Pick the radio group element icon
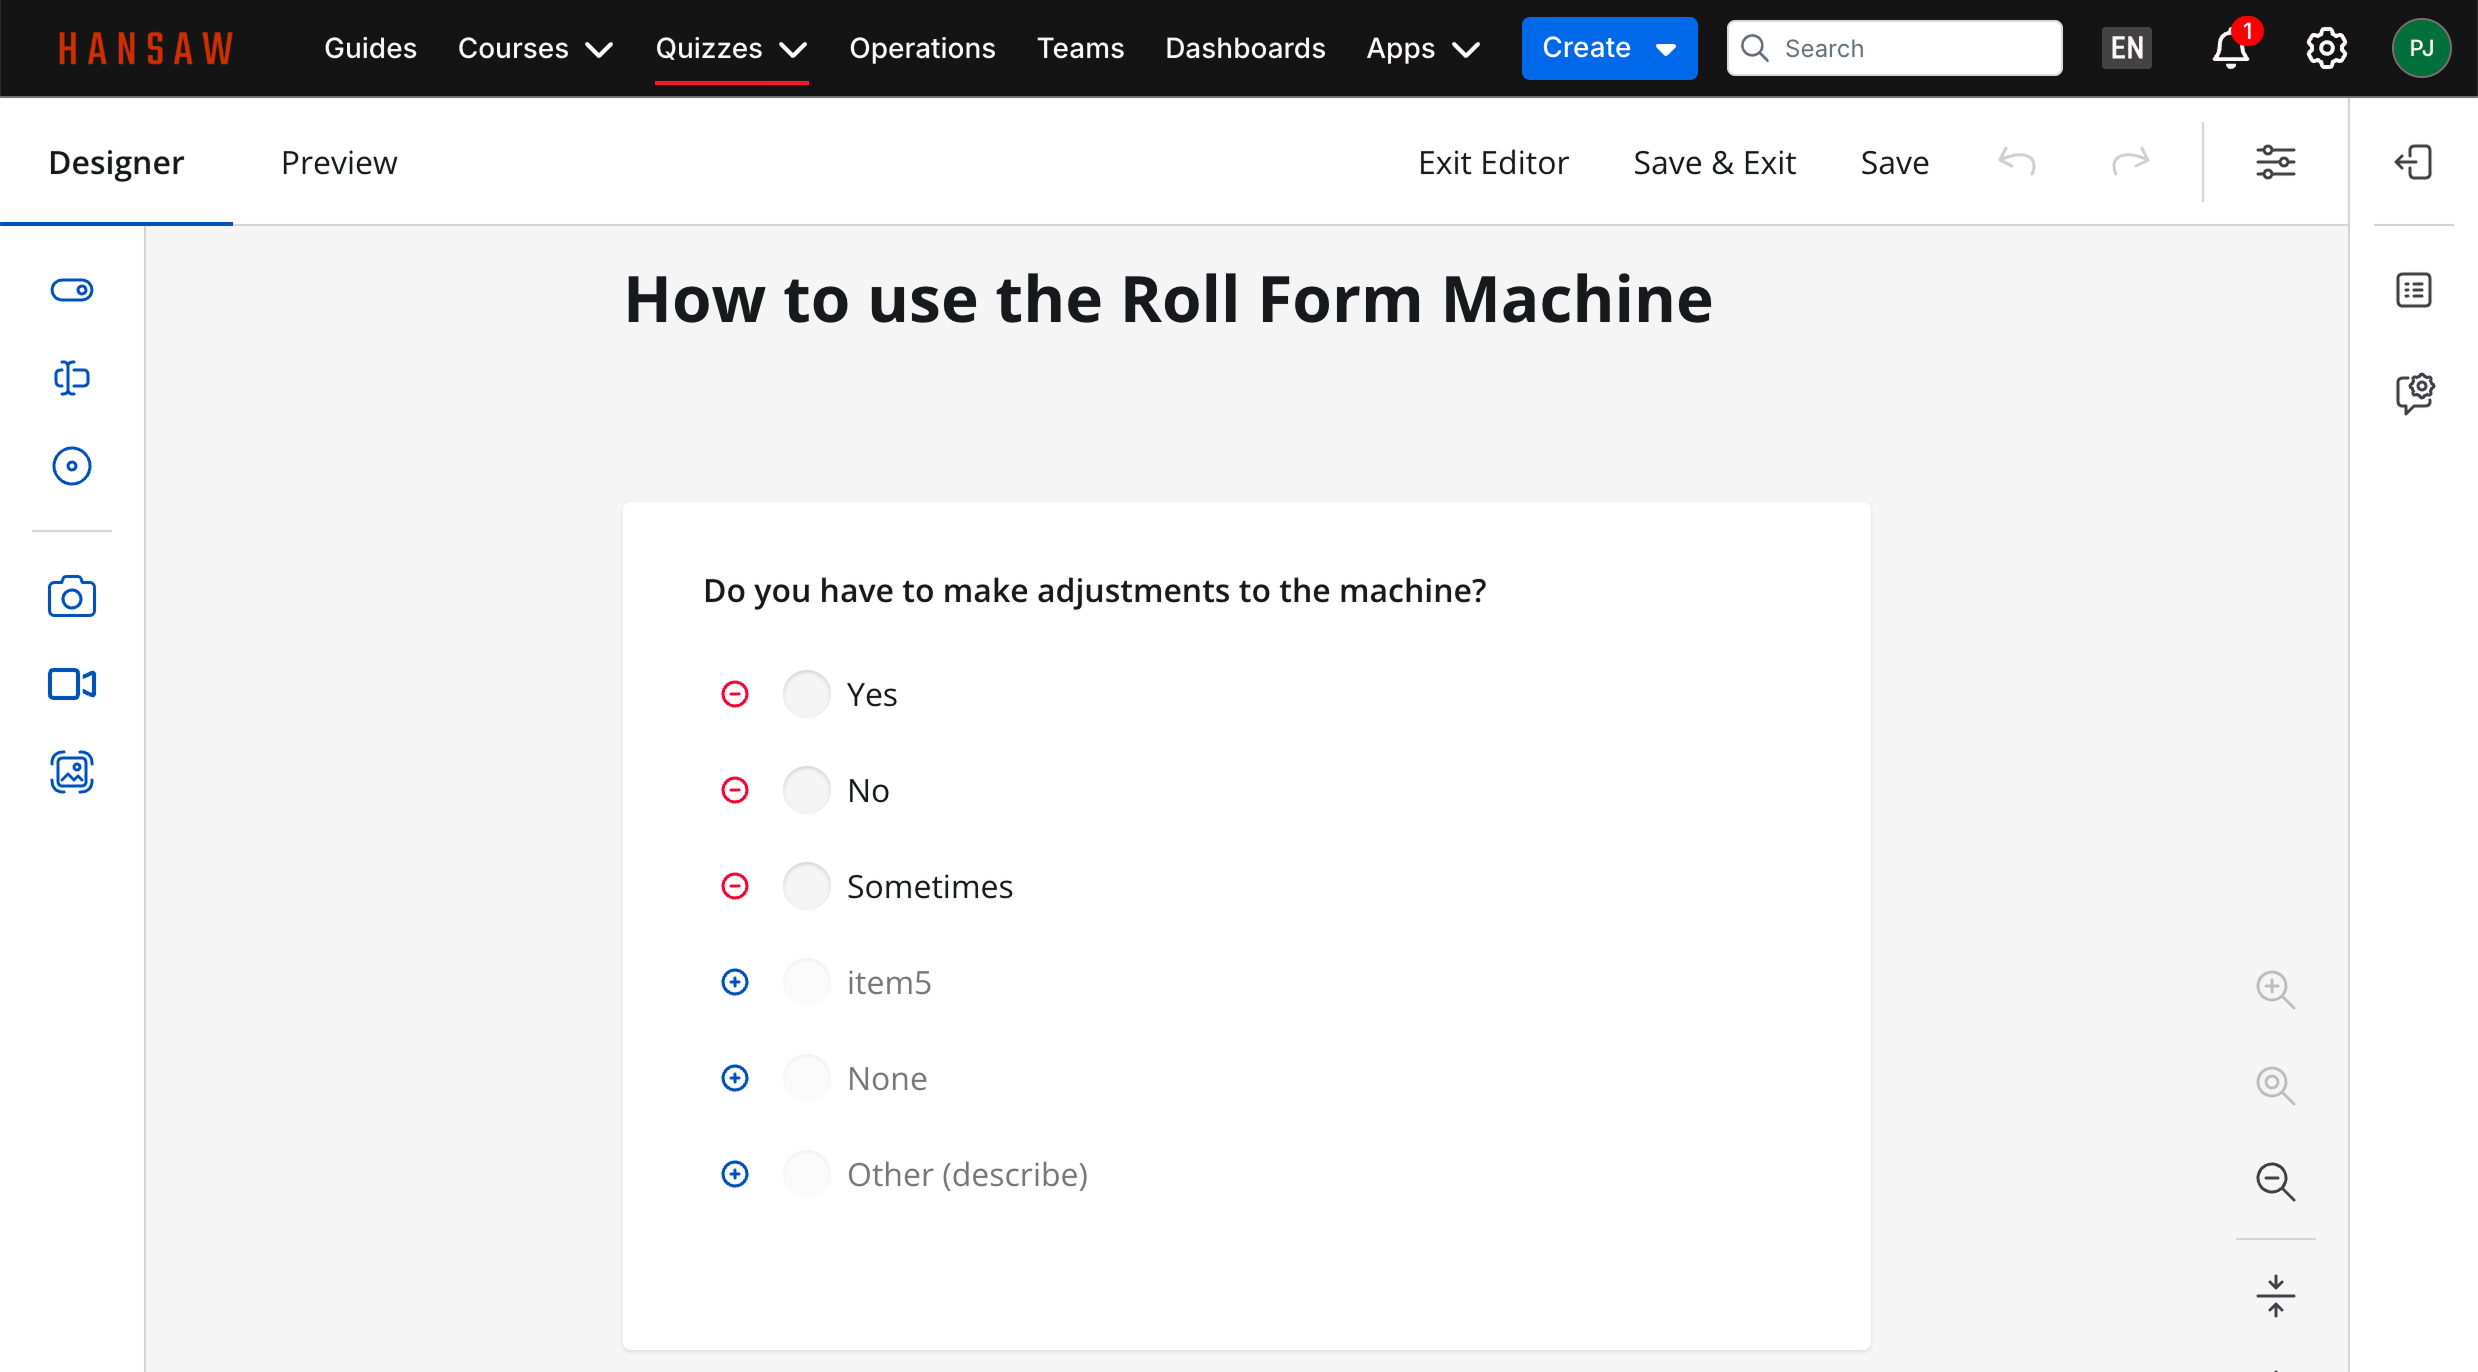2478x1372 pixels. click(72, 466)
